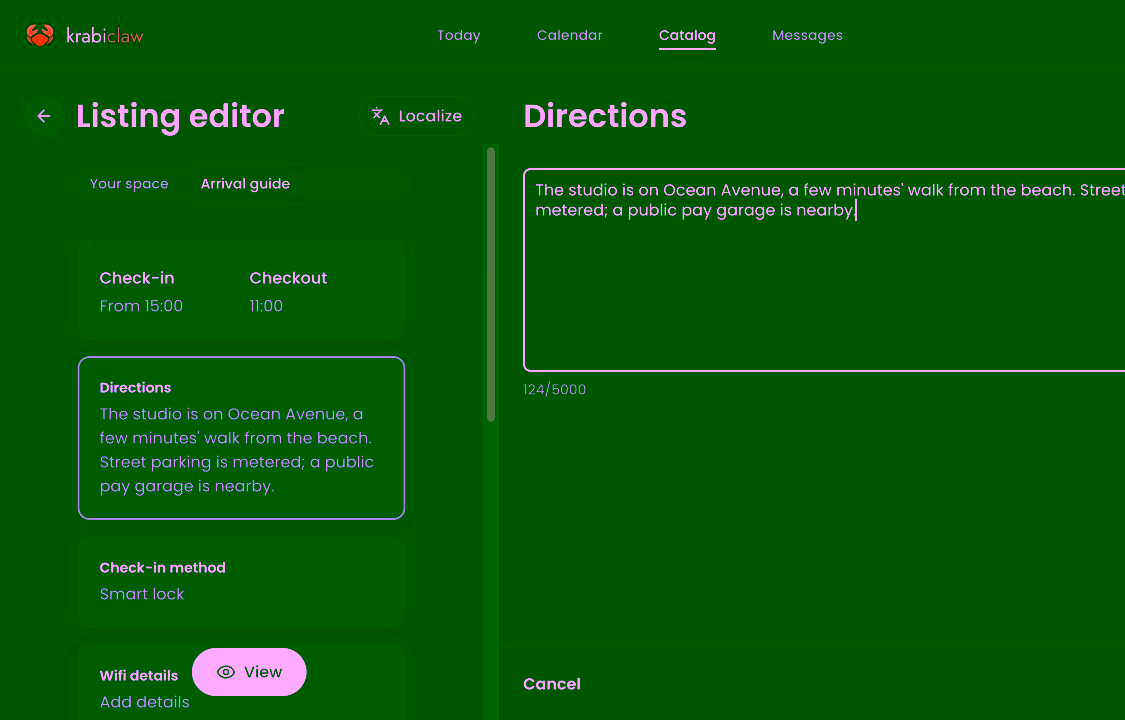Click the View preview button
The image size is (1125, 720).
249,672
